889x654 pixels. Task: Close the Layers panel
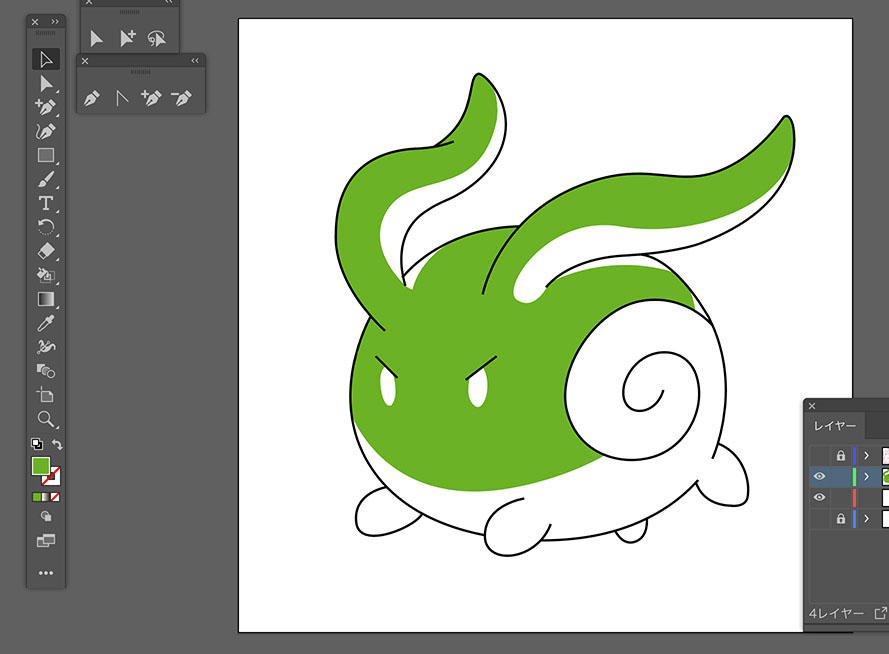tap(812, 406)
